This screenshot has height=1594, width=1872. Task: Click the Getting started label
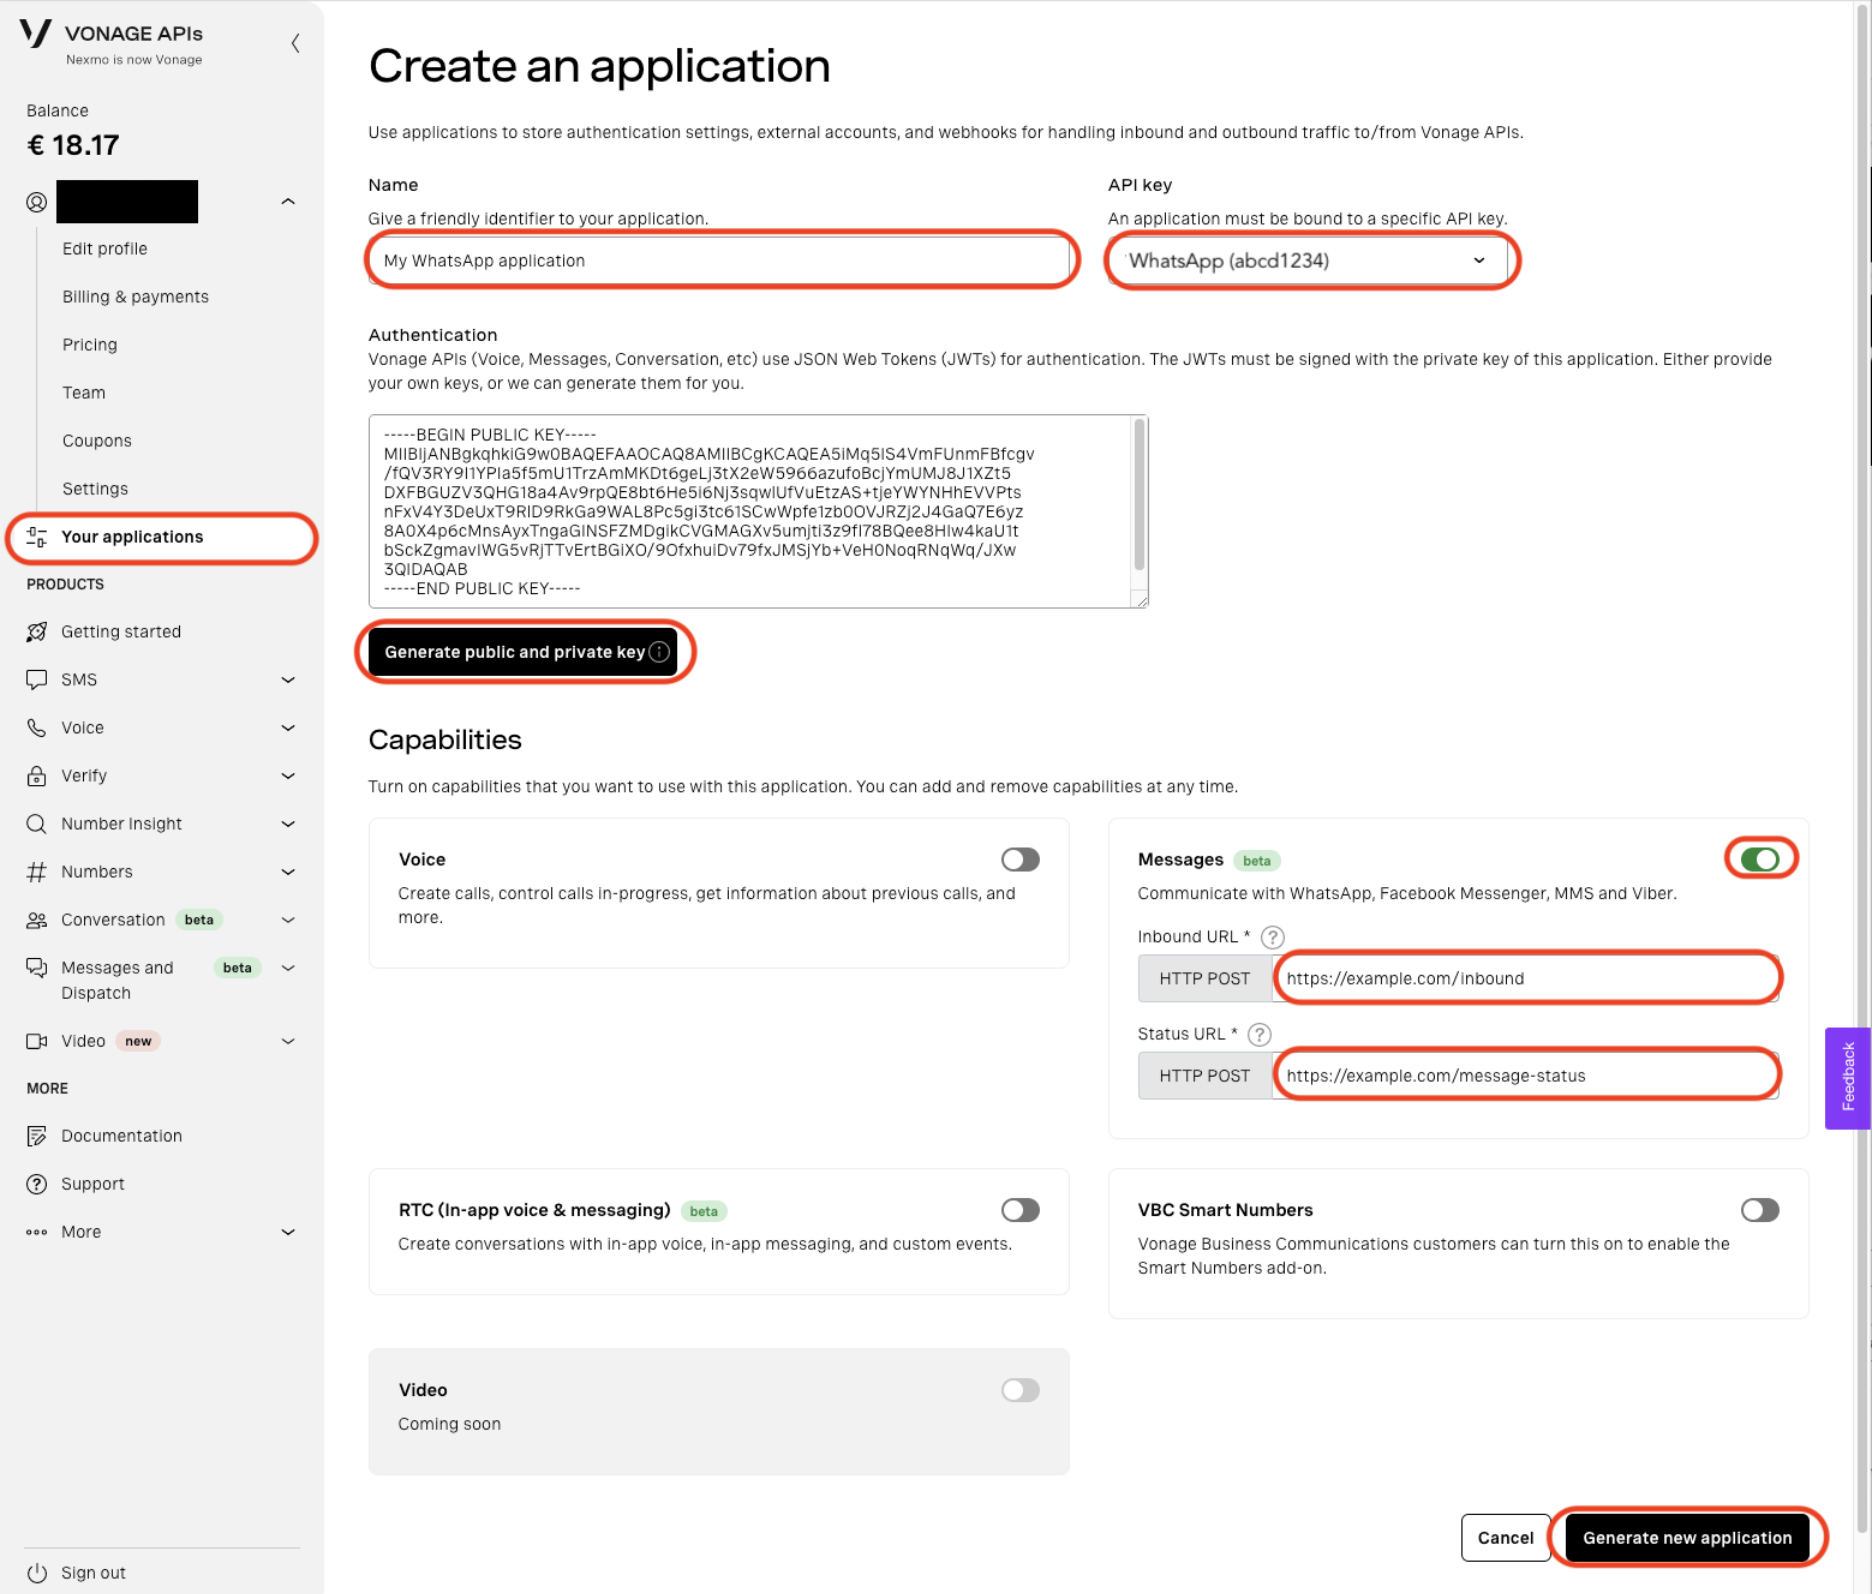[x=121, y=632]
